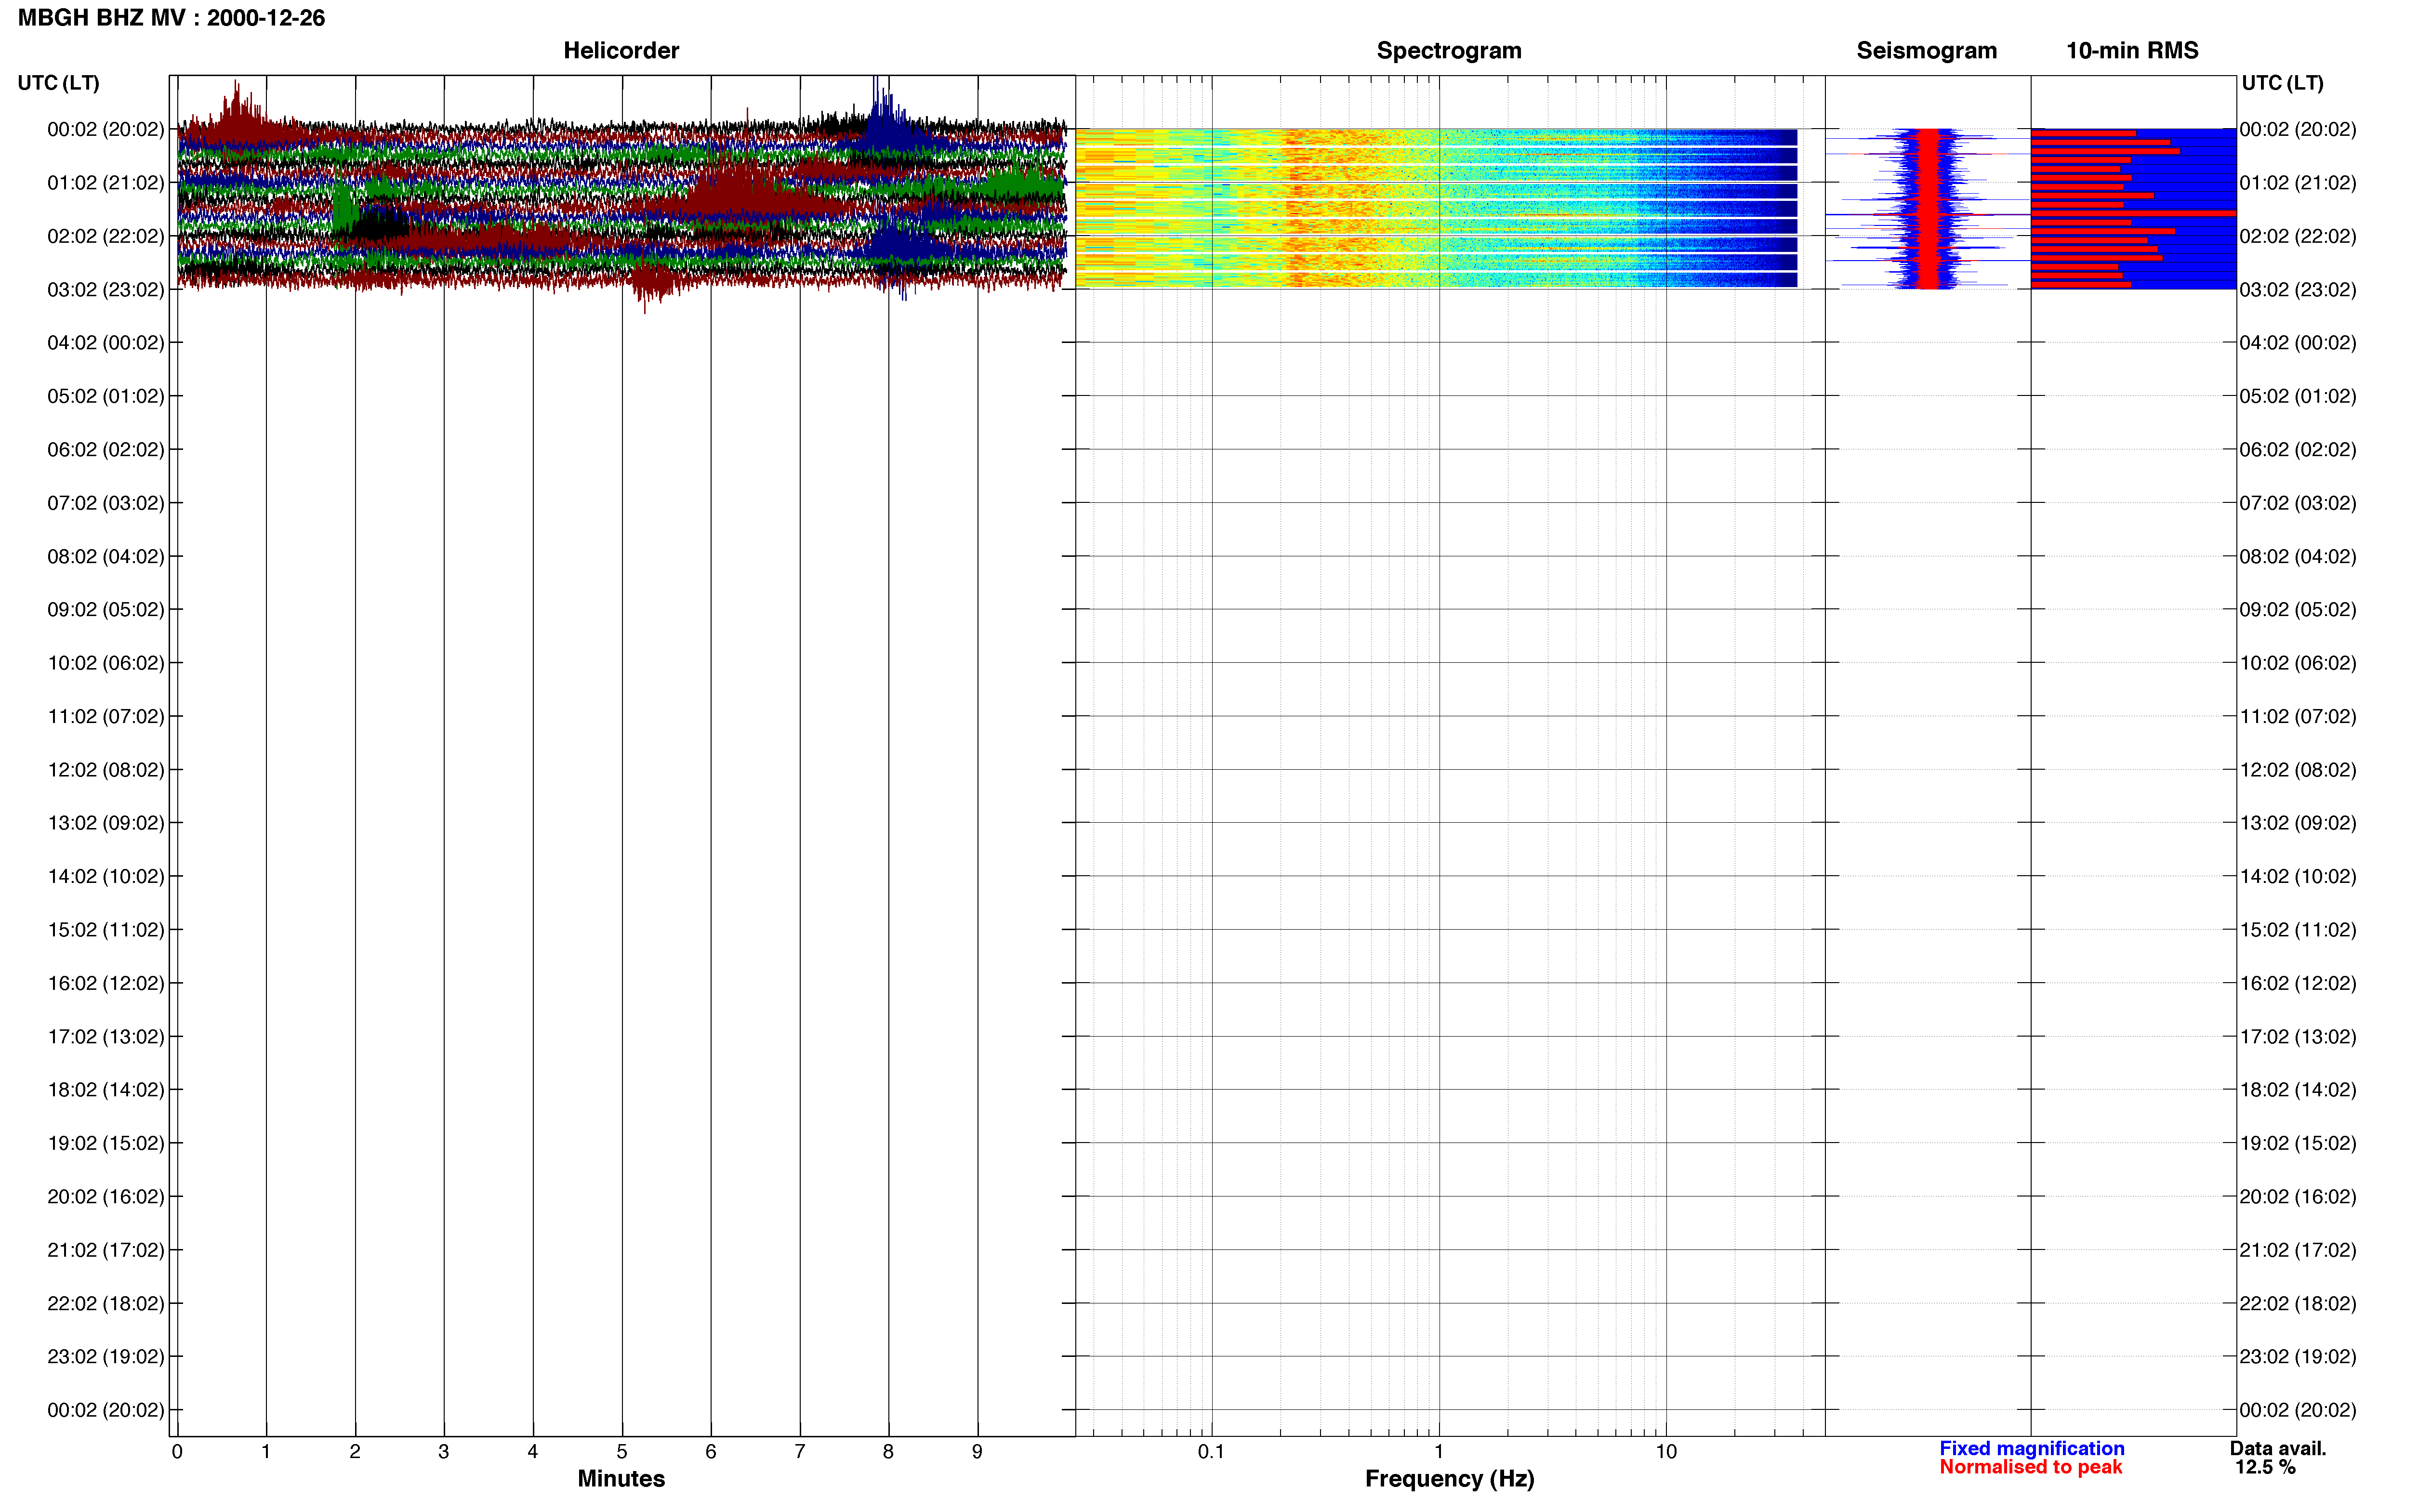2418x1512 pixels.
Task: Click left-axis time label 23:02 (19:02)
Action: pyautogui.click(x=105, y=1356)
